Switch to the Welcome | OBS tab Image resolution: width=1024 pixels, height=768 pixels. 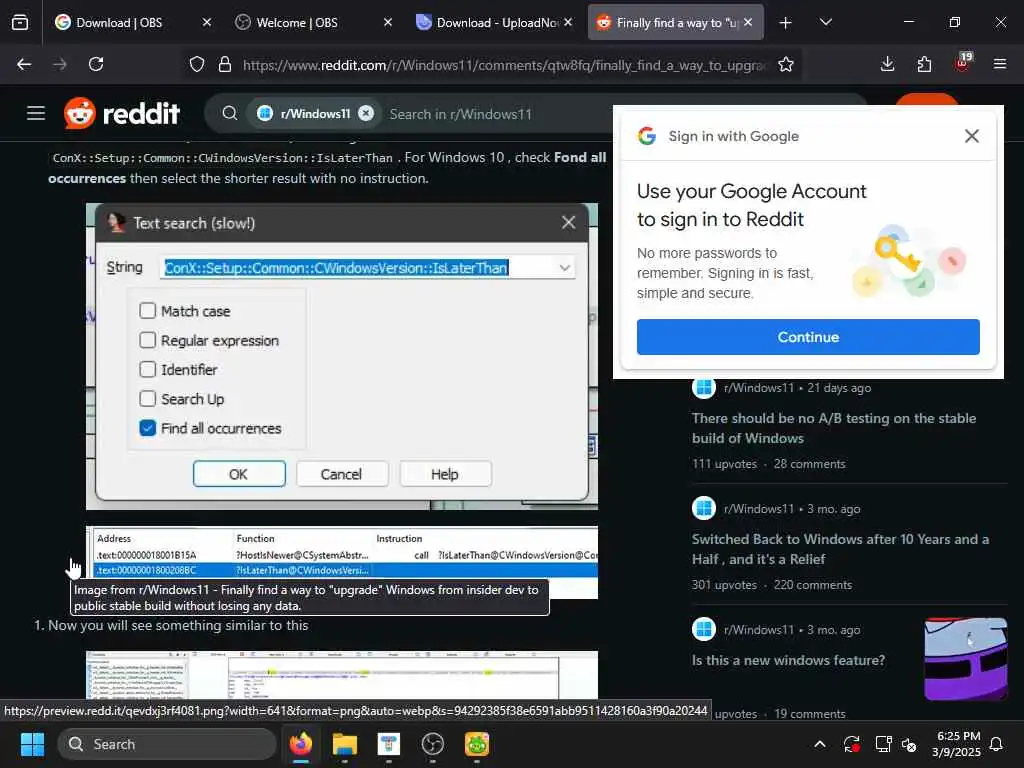click(314, 23)
